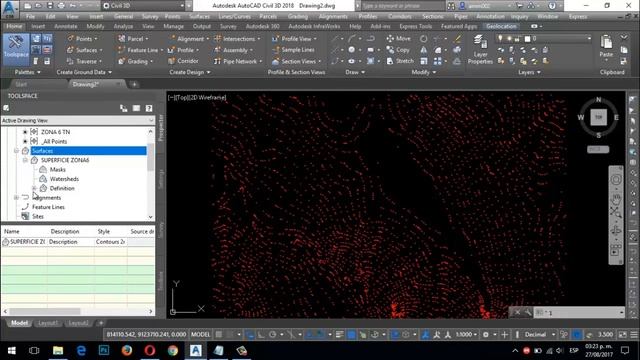This screenshot has height=360, width=640.
Task: Click the Move tool in Modify panel
Action: (x=398, y=38)
